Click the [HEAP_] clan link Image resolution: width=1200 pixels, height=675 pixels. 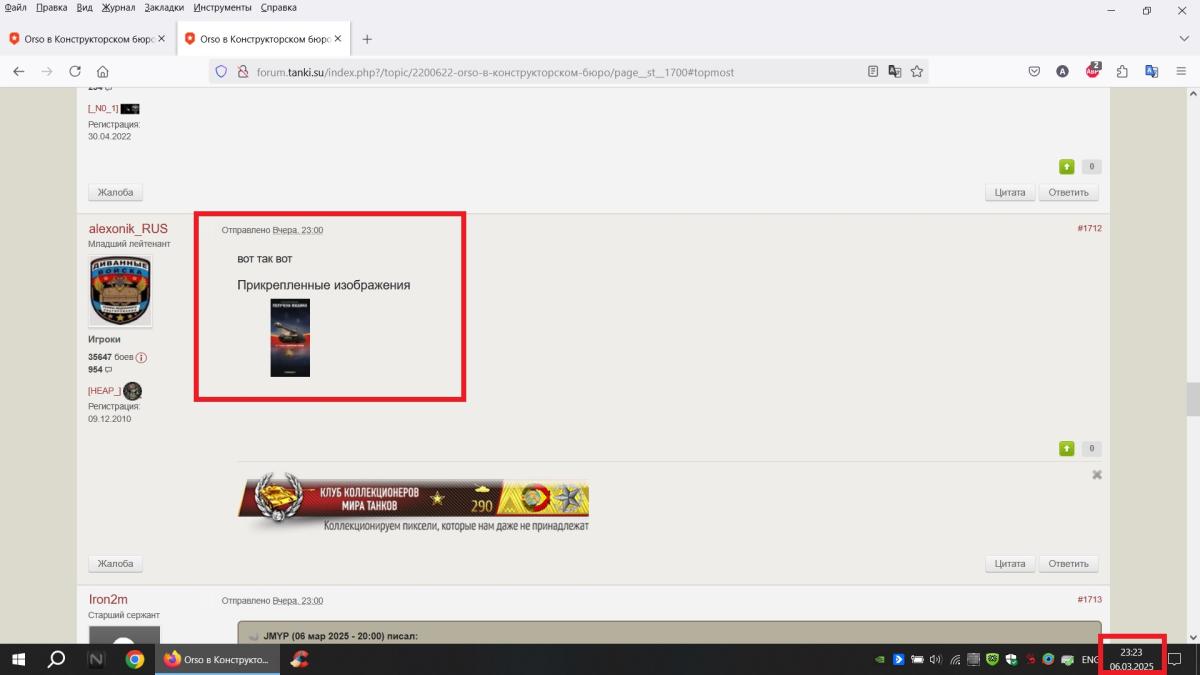pyautogui.click(x=104, y=391)
